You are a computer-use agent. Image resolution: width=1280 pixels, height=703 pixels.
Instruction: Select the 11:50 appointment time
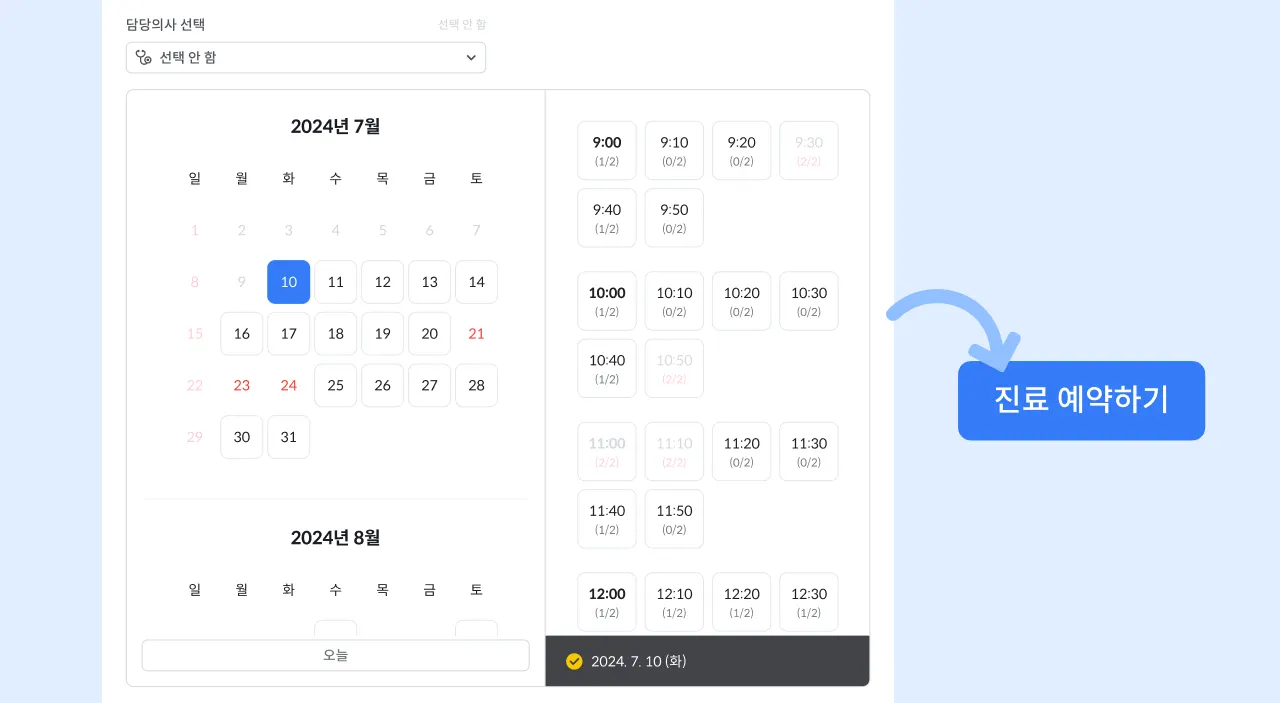tap(674, 518)
